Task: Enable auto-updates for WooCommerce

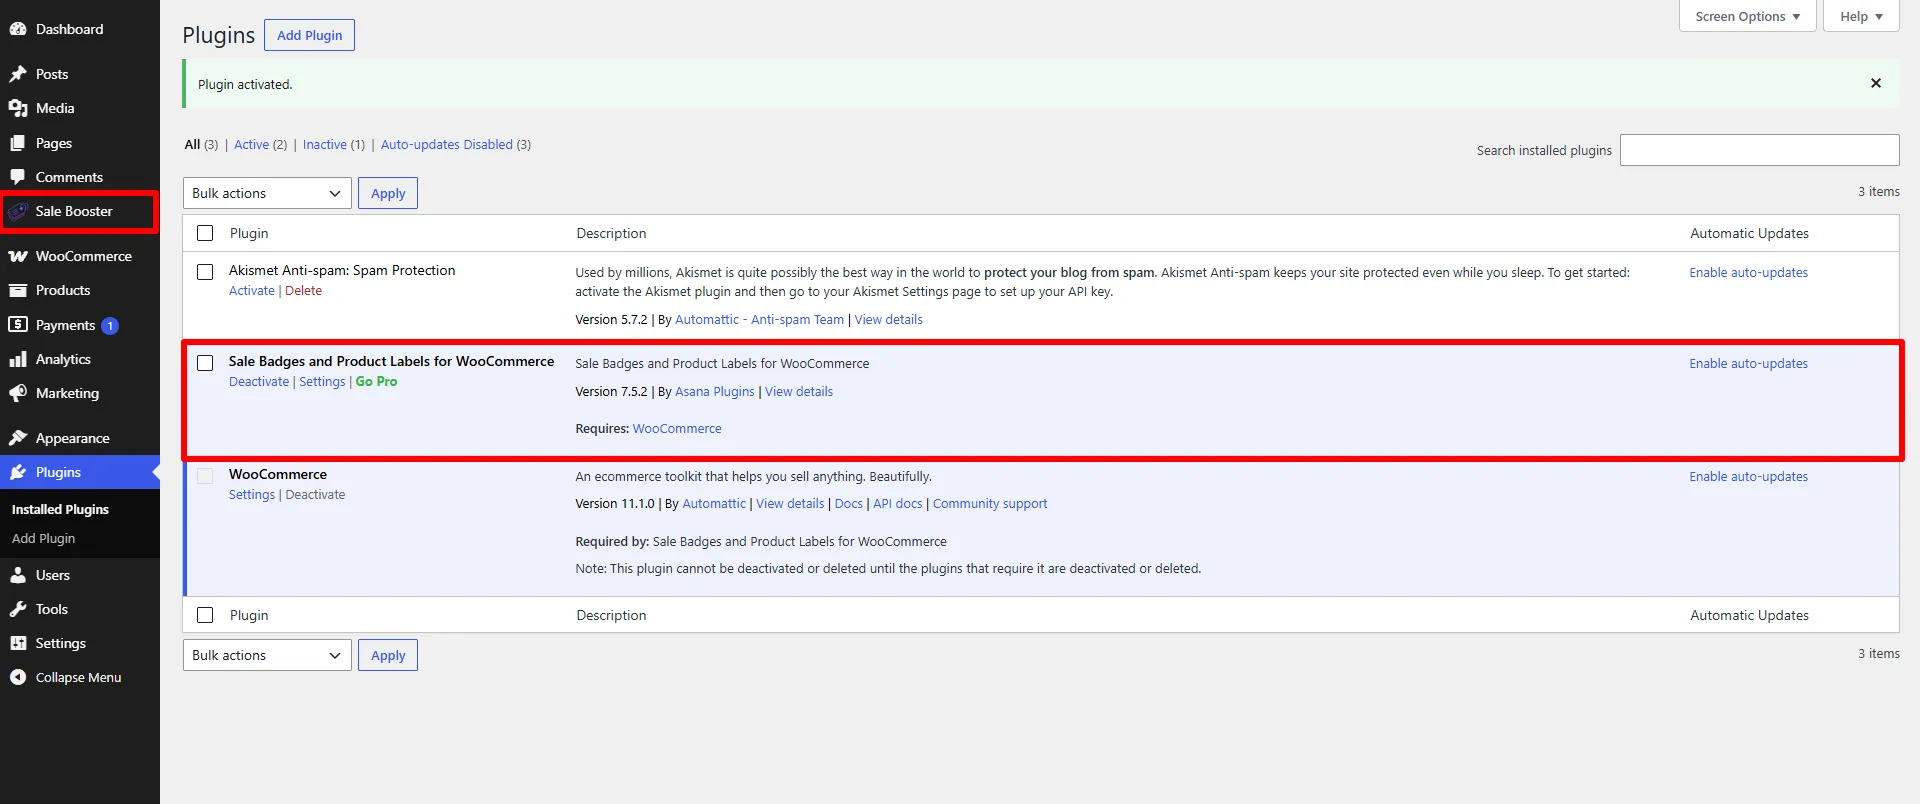Action: click(1749, 476)
